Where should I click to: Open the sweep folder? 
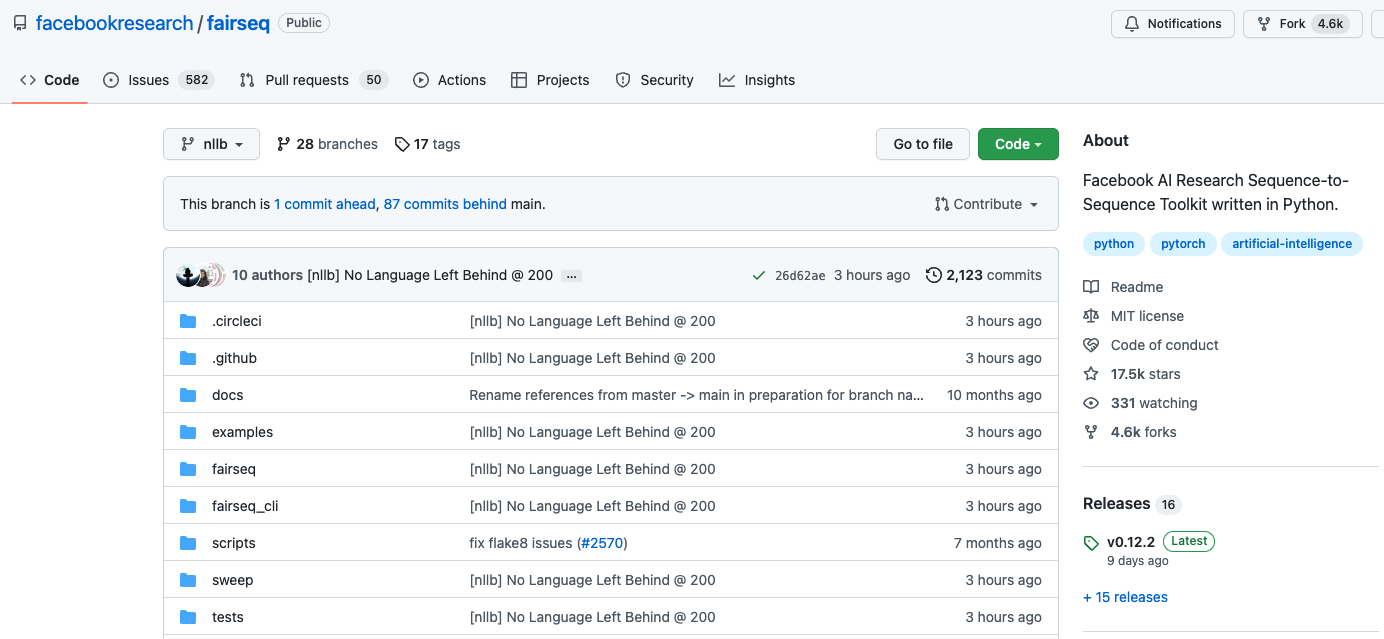click(x=232, y=580)
